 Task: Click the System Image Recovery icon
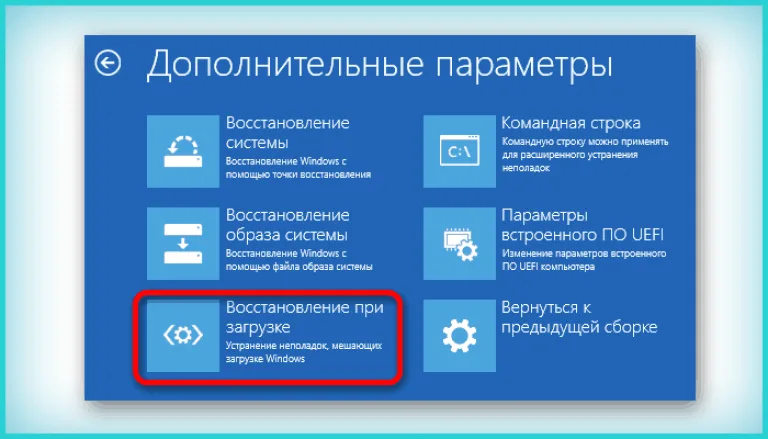(183, 244)
